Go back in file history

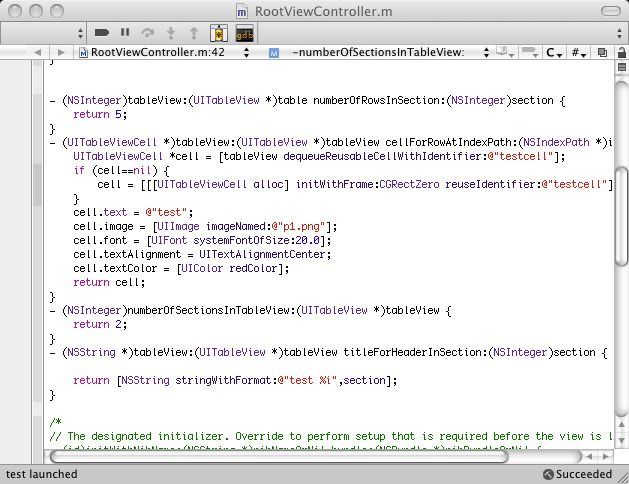point(38,52)
